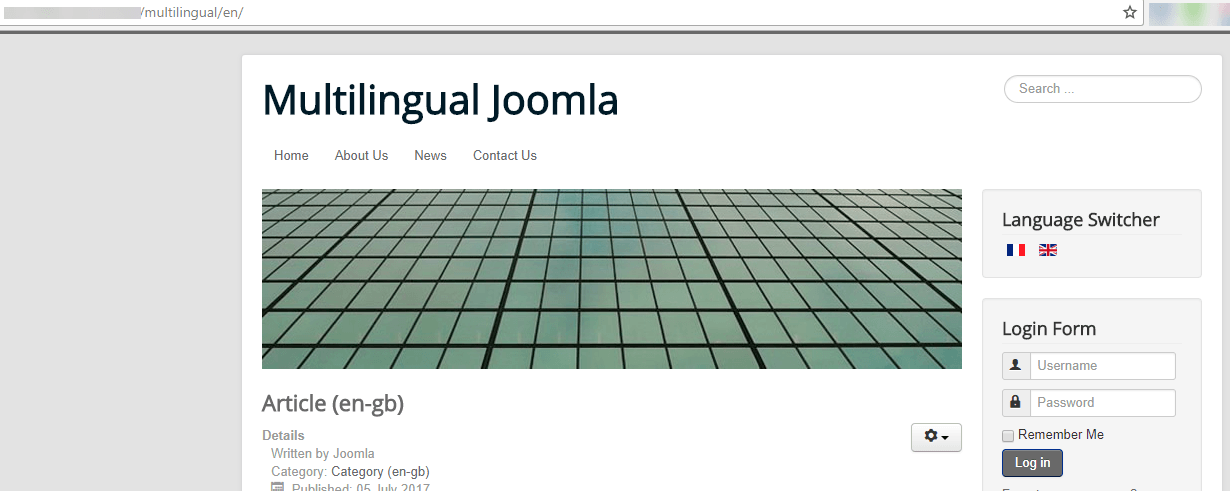This screenshot has width=1230, height=491.
Task: Click the calendar icon beside Published date
Action: (x=278, y=488)
